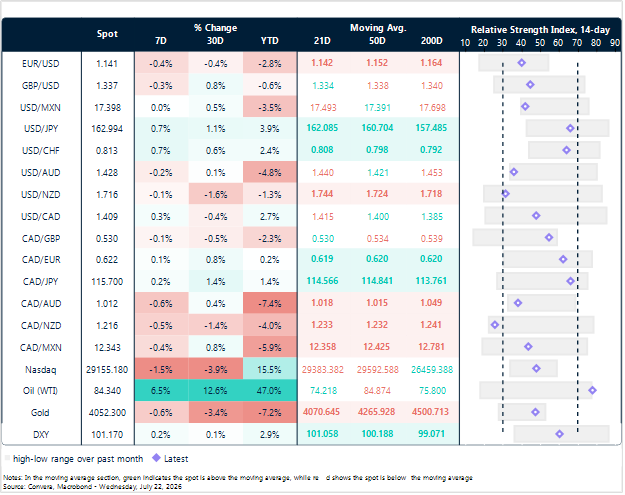Select the Spot column header
The height and width of the screenshot is (495, 625).
tap(108, 34)
